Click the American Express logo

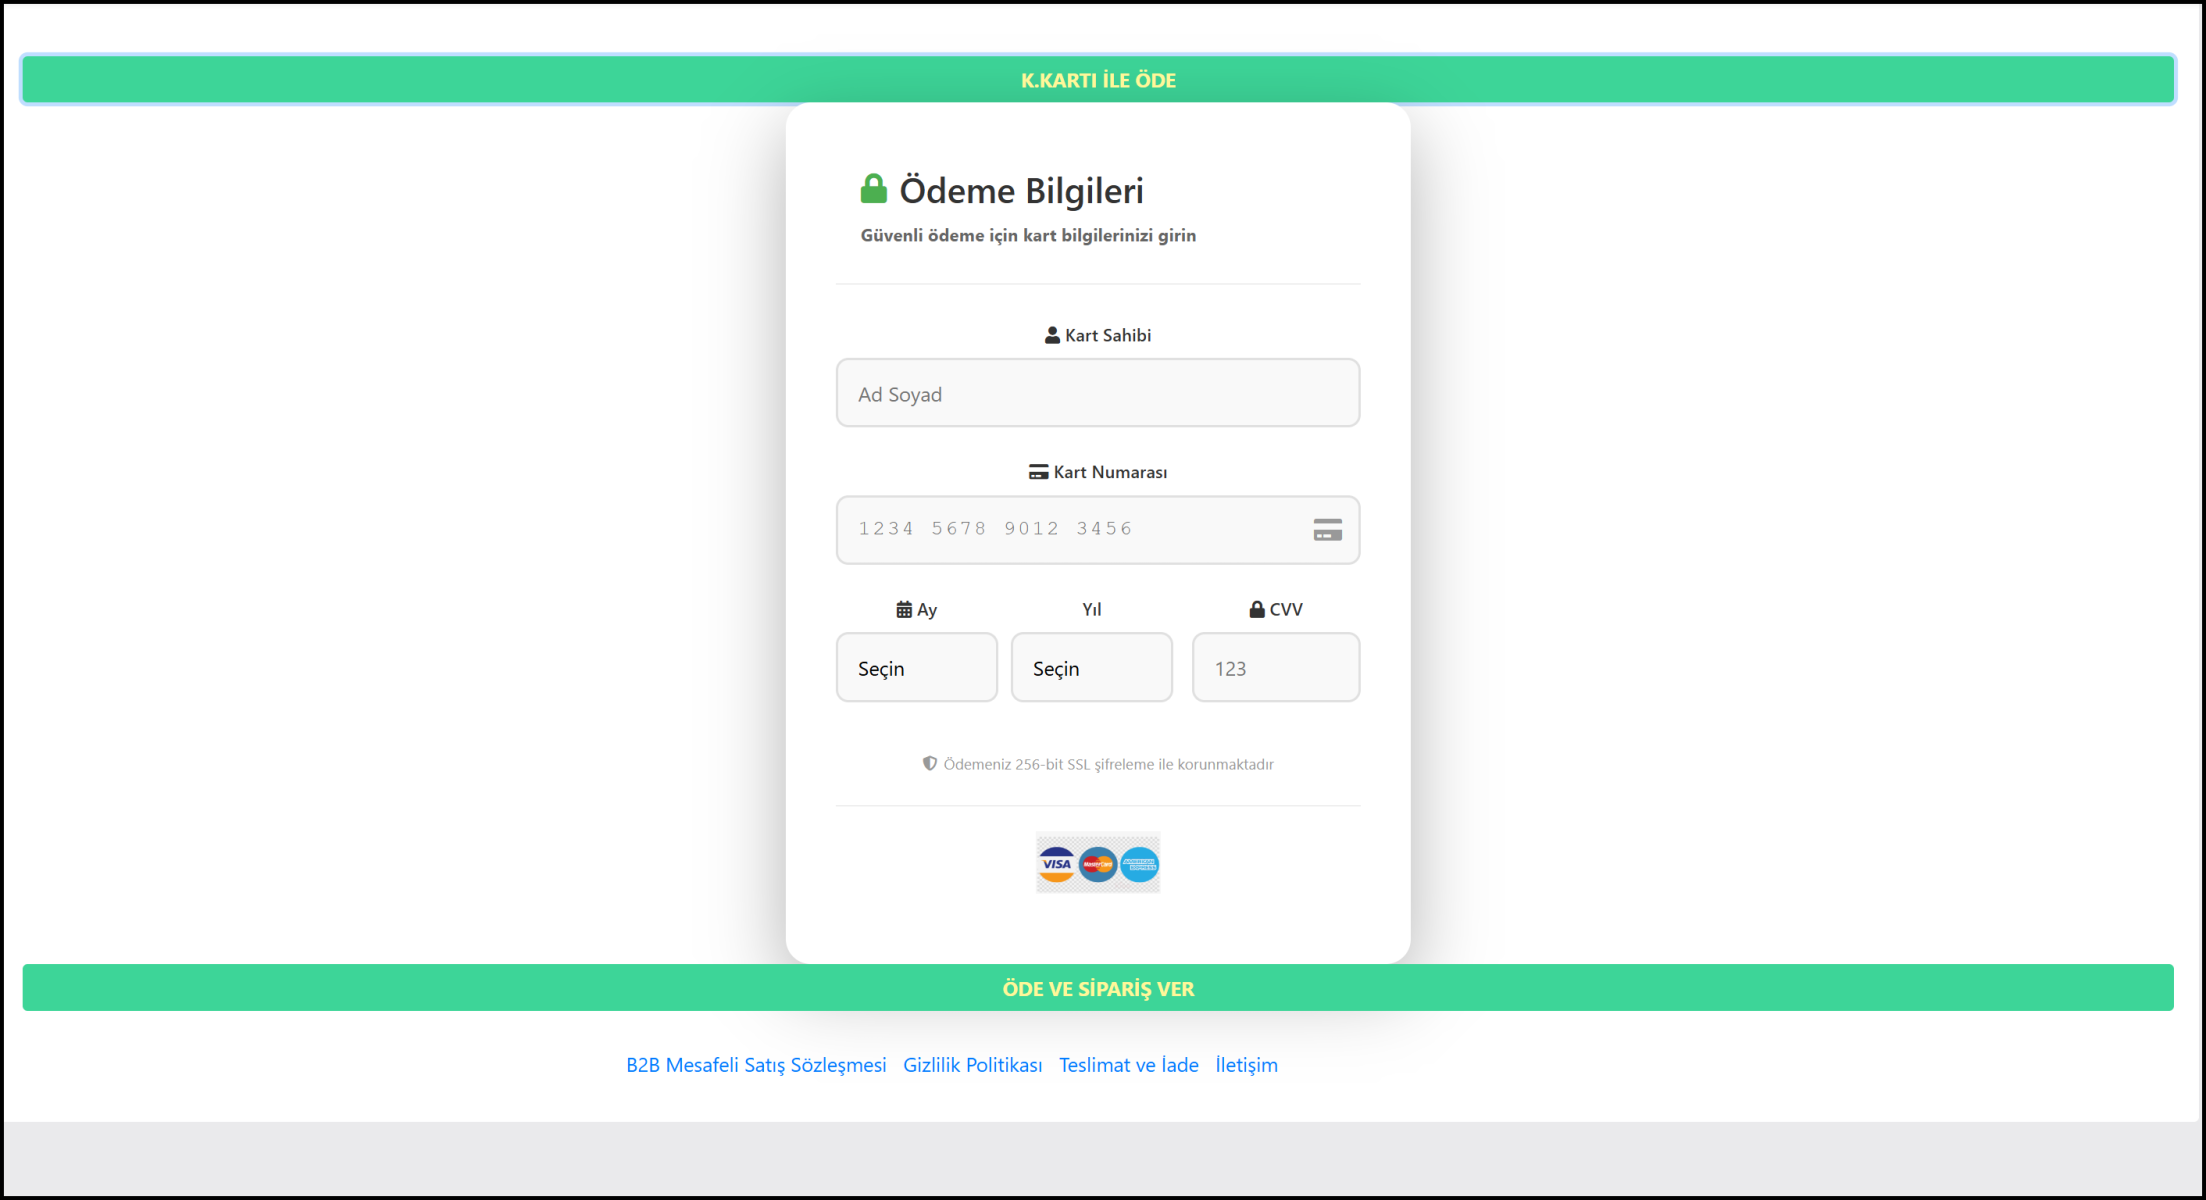coord(1139,864)
